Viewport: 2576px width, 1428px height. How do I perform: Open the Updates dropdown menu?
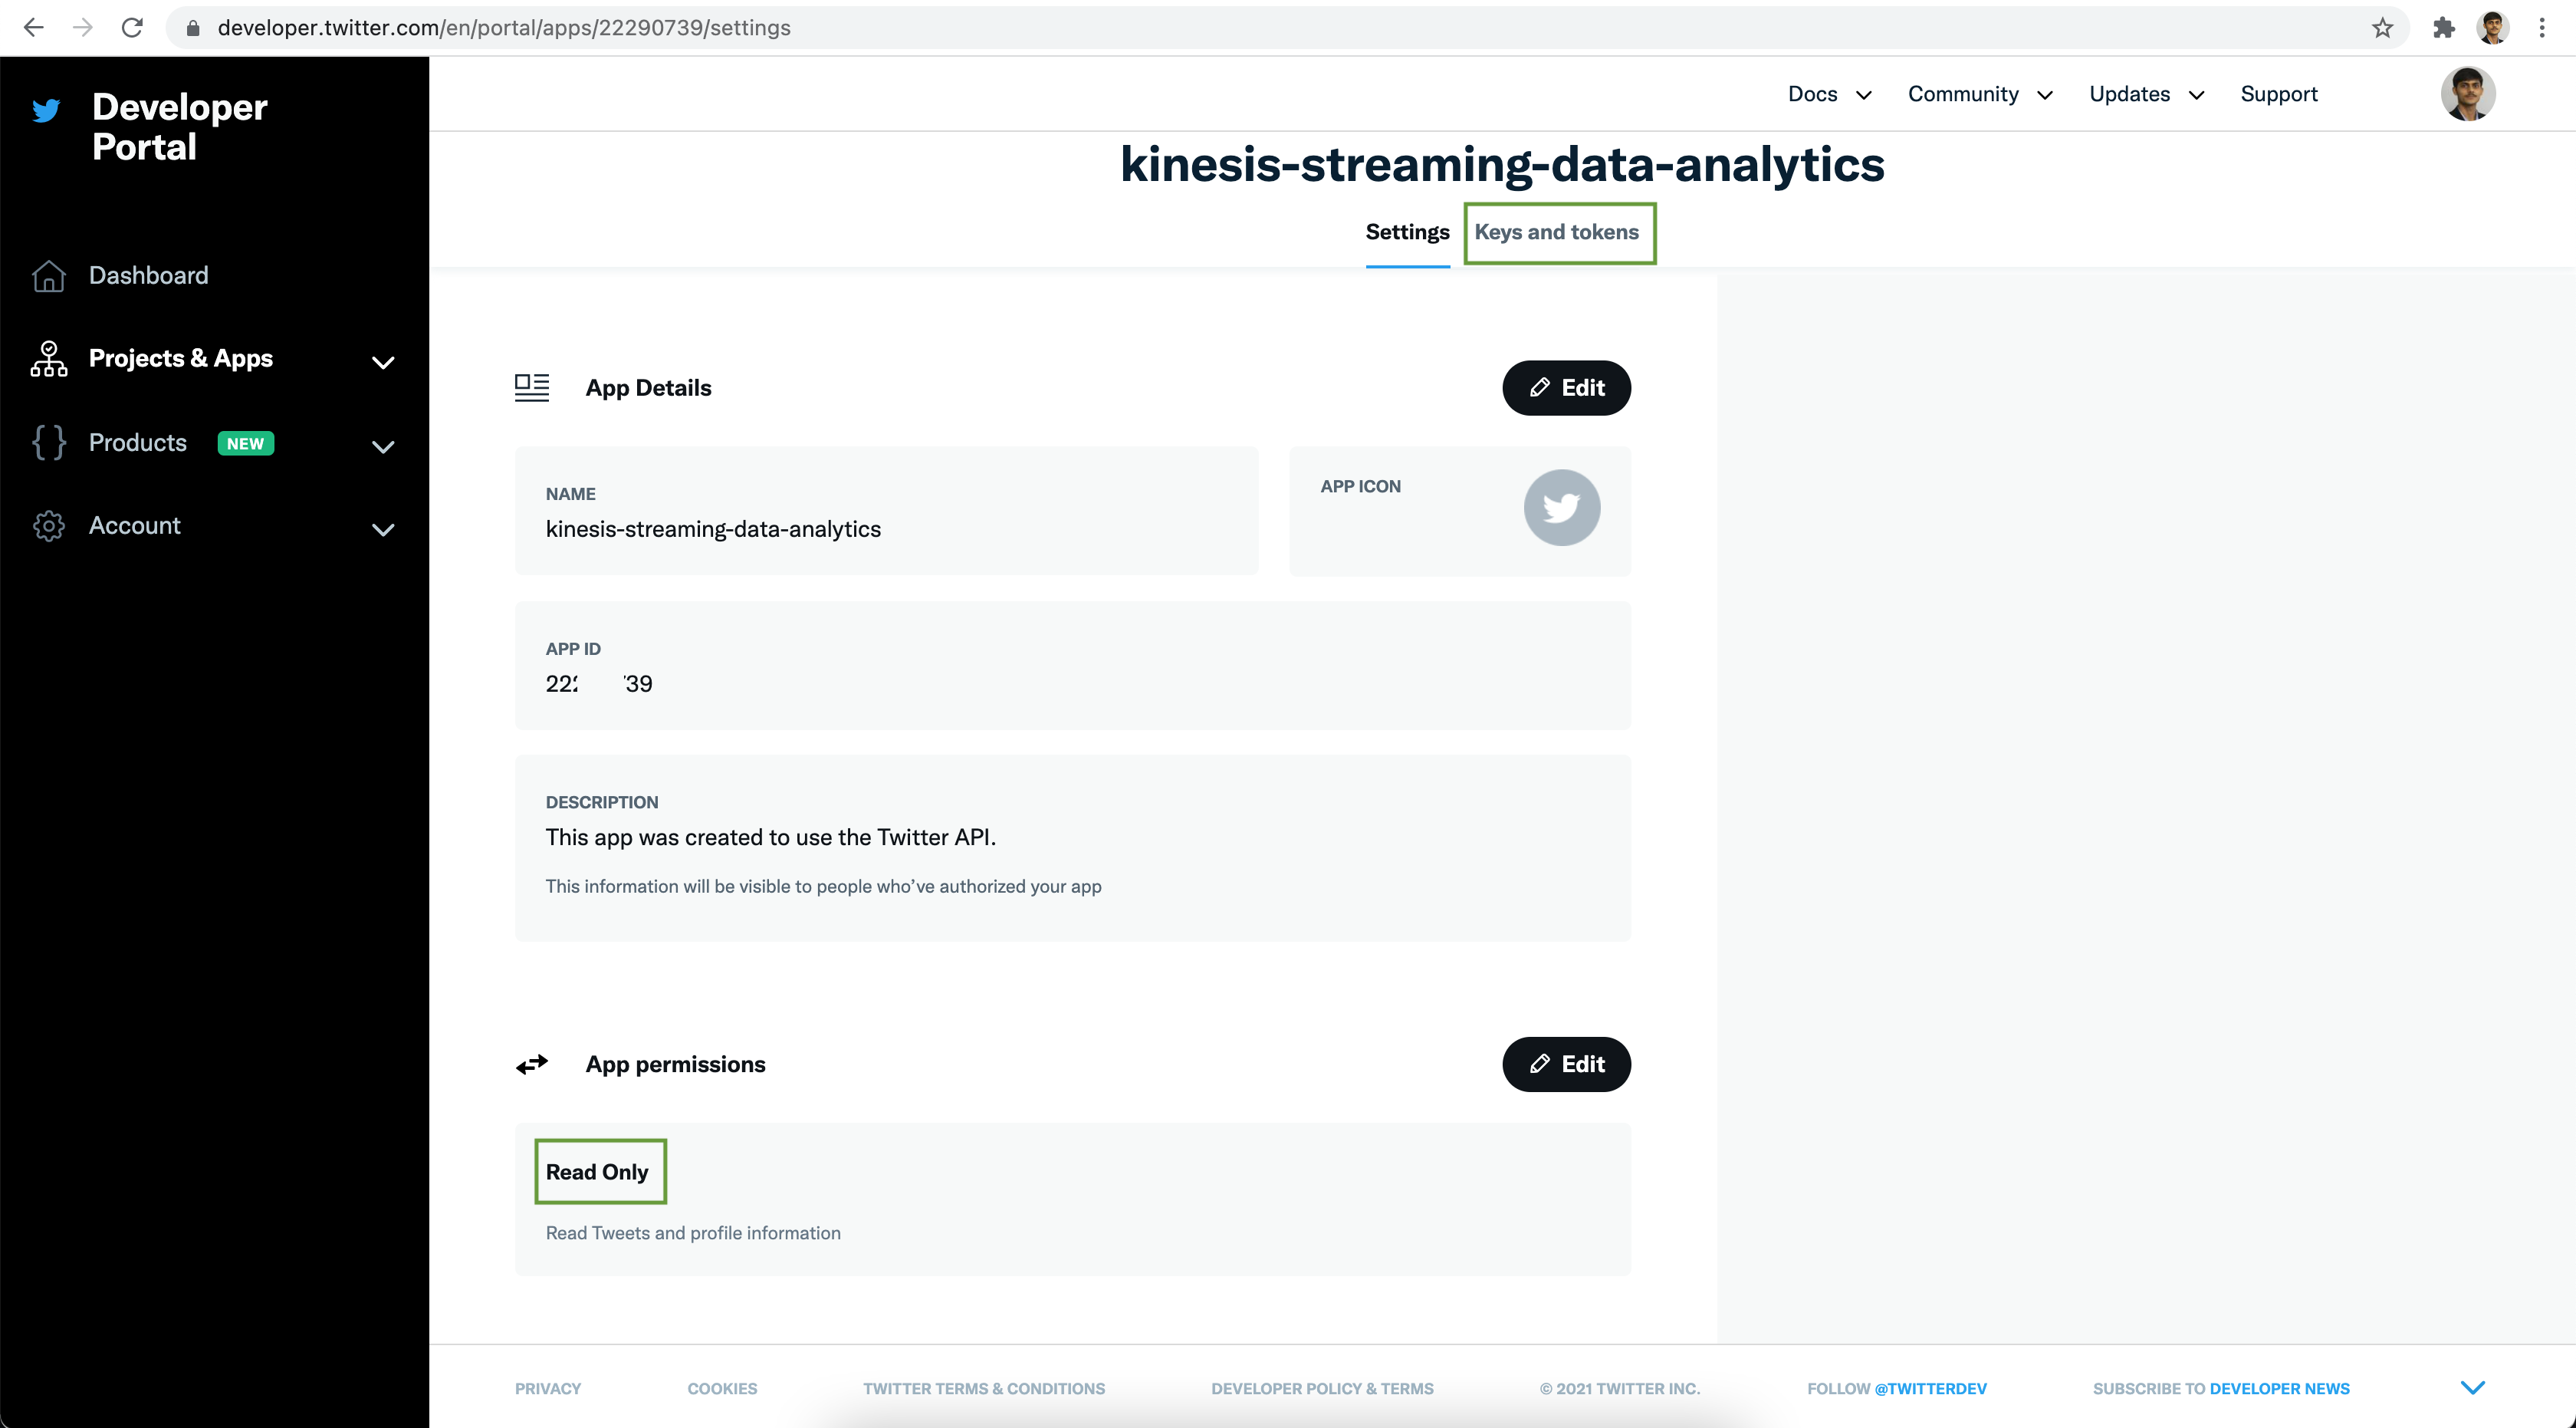pyautogui.click(x=2145, y=94)
